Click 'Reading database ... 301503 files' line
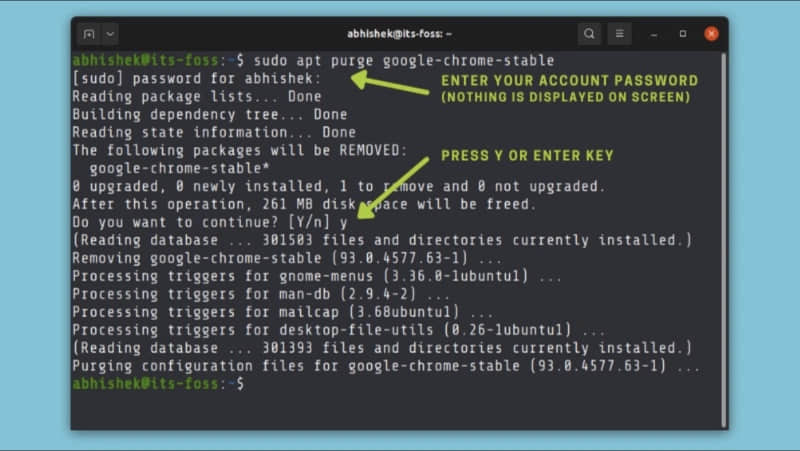The height and width of the screenshot is (451, 800). tap(383, 240)
